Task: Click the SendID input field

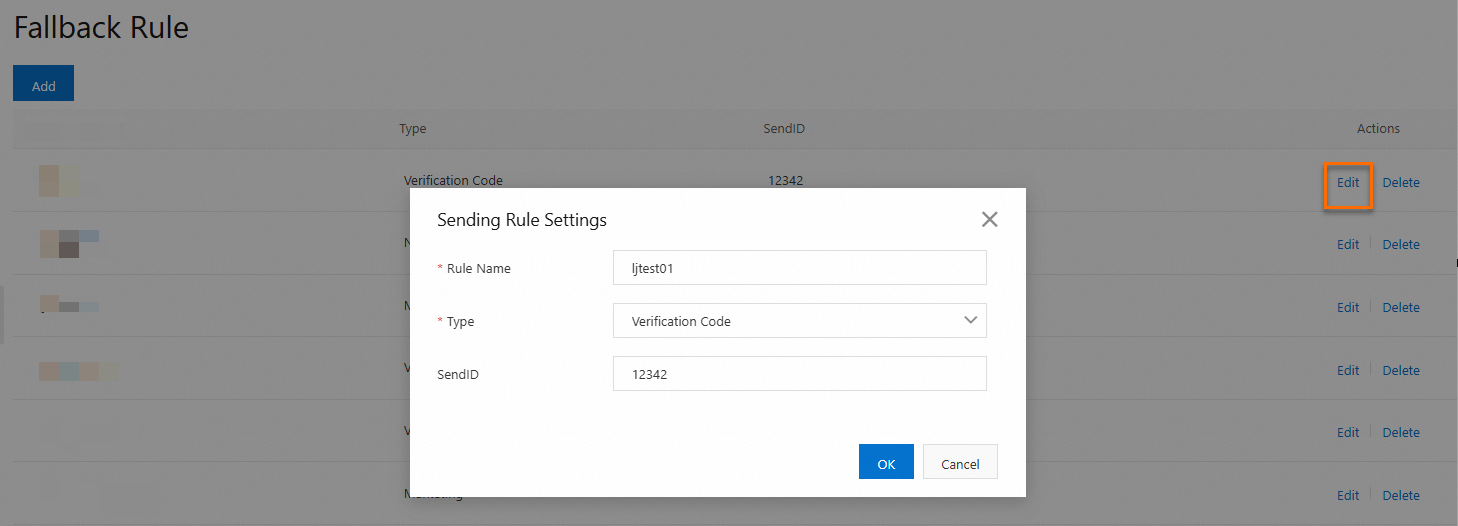Action: click(799, 374)
